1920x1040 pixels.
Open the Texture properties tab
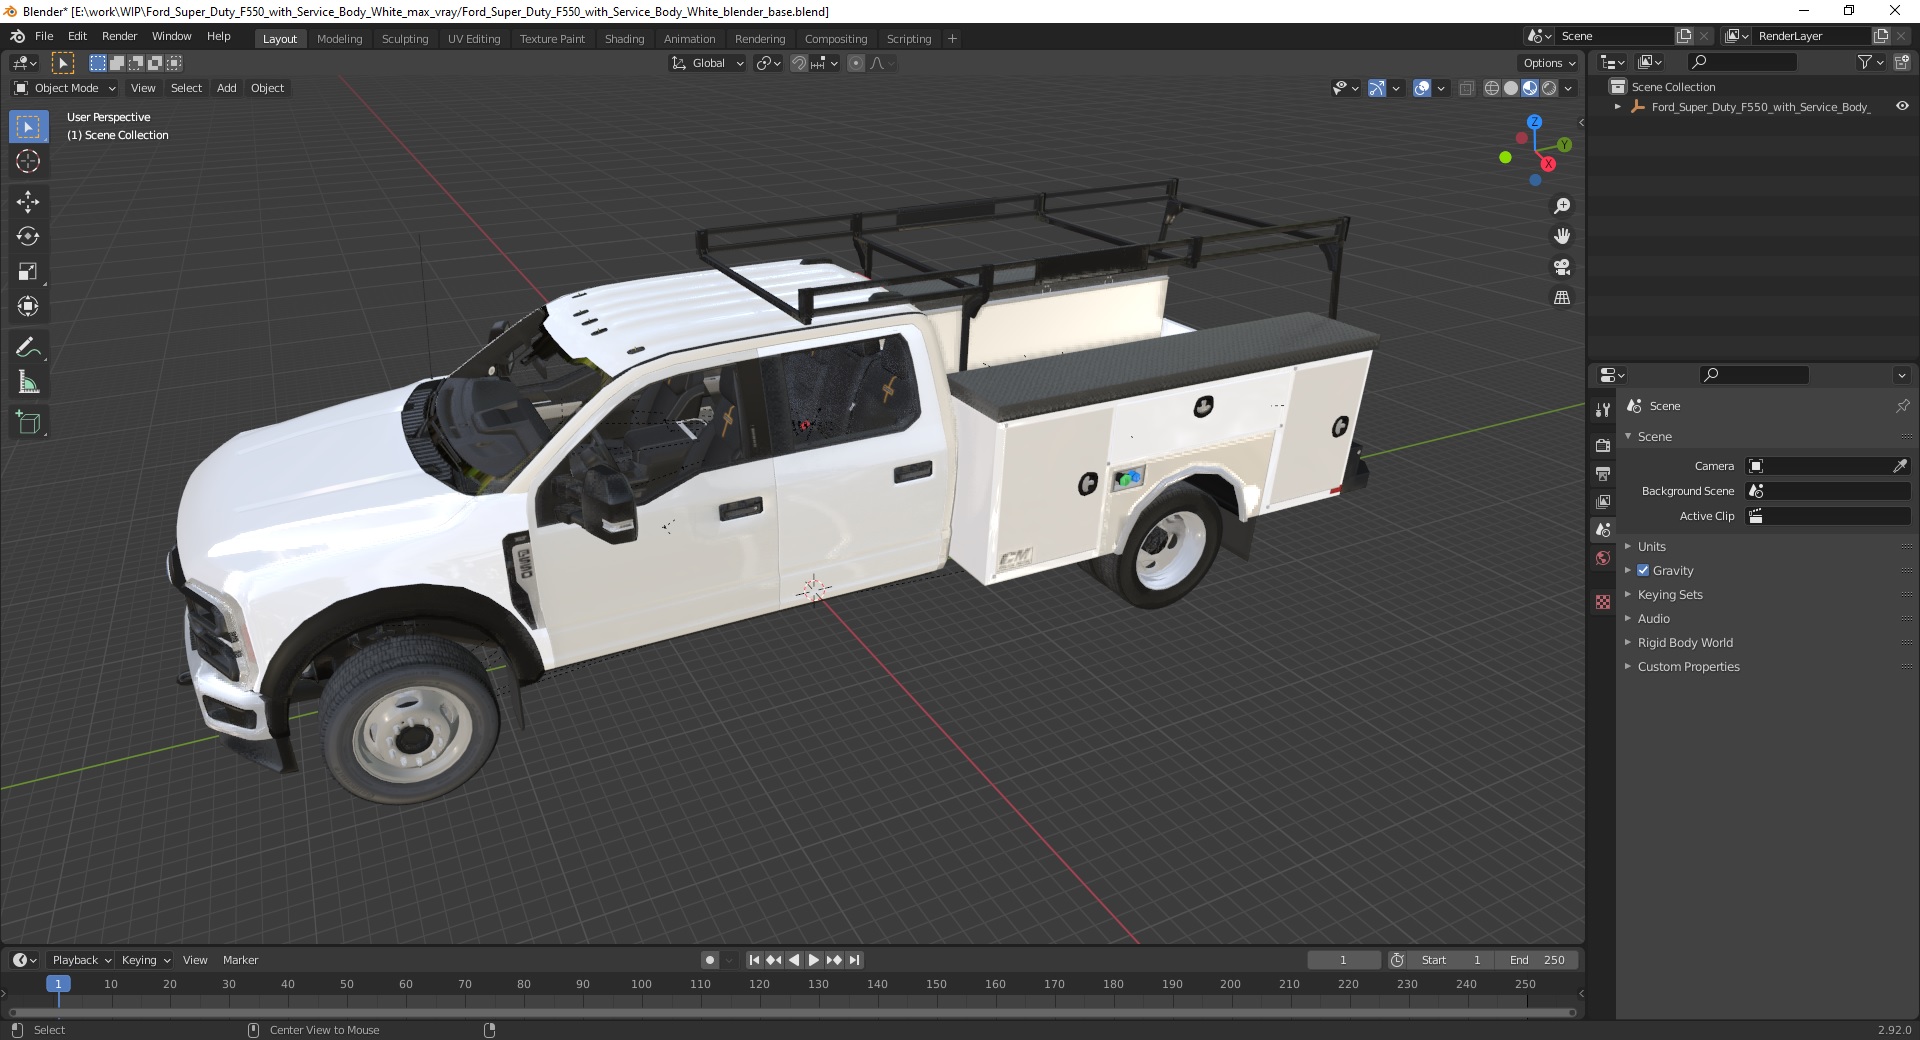(x=1603, y=602)
